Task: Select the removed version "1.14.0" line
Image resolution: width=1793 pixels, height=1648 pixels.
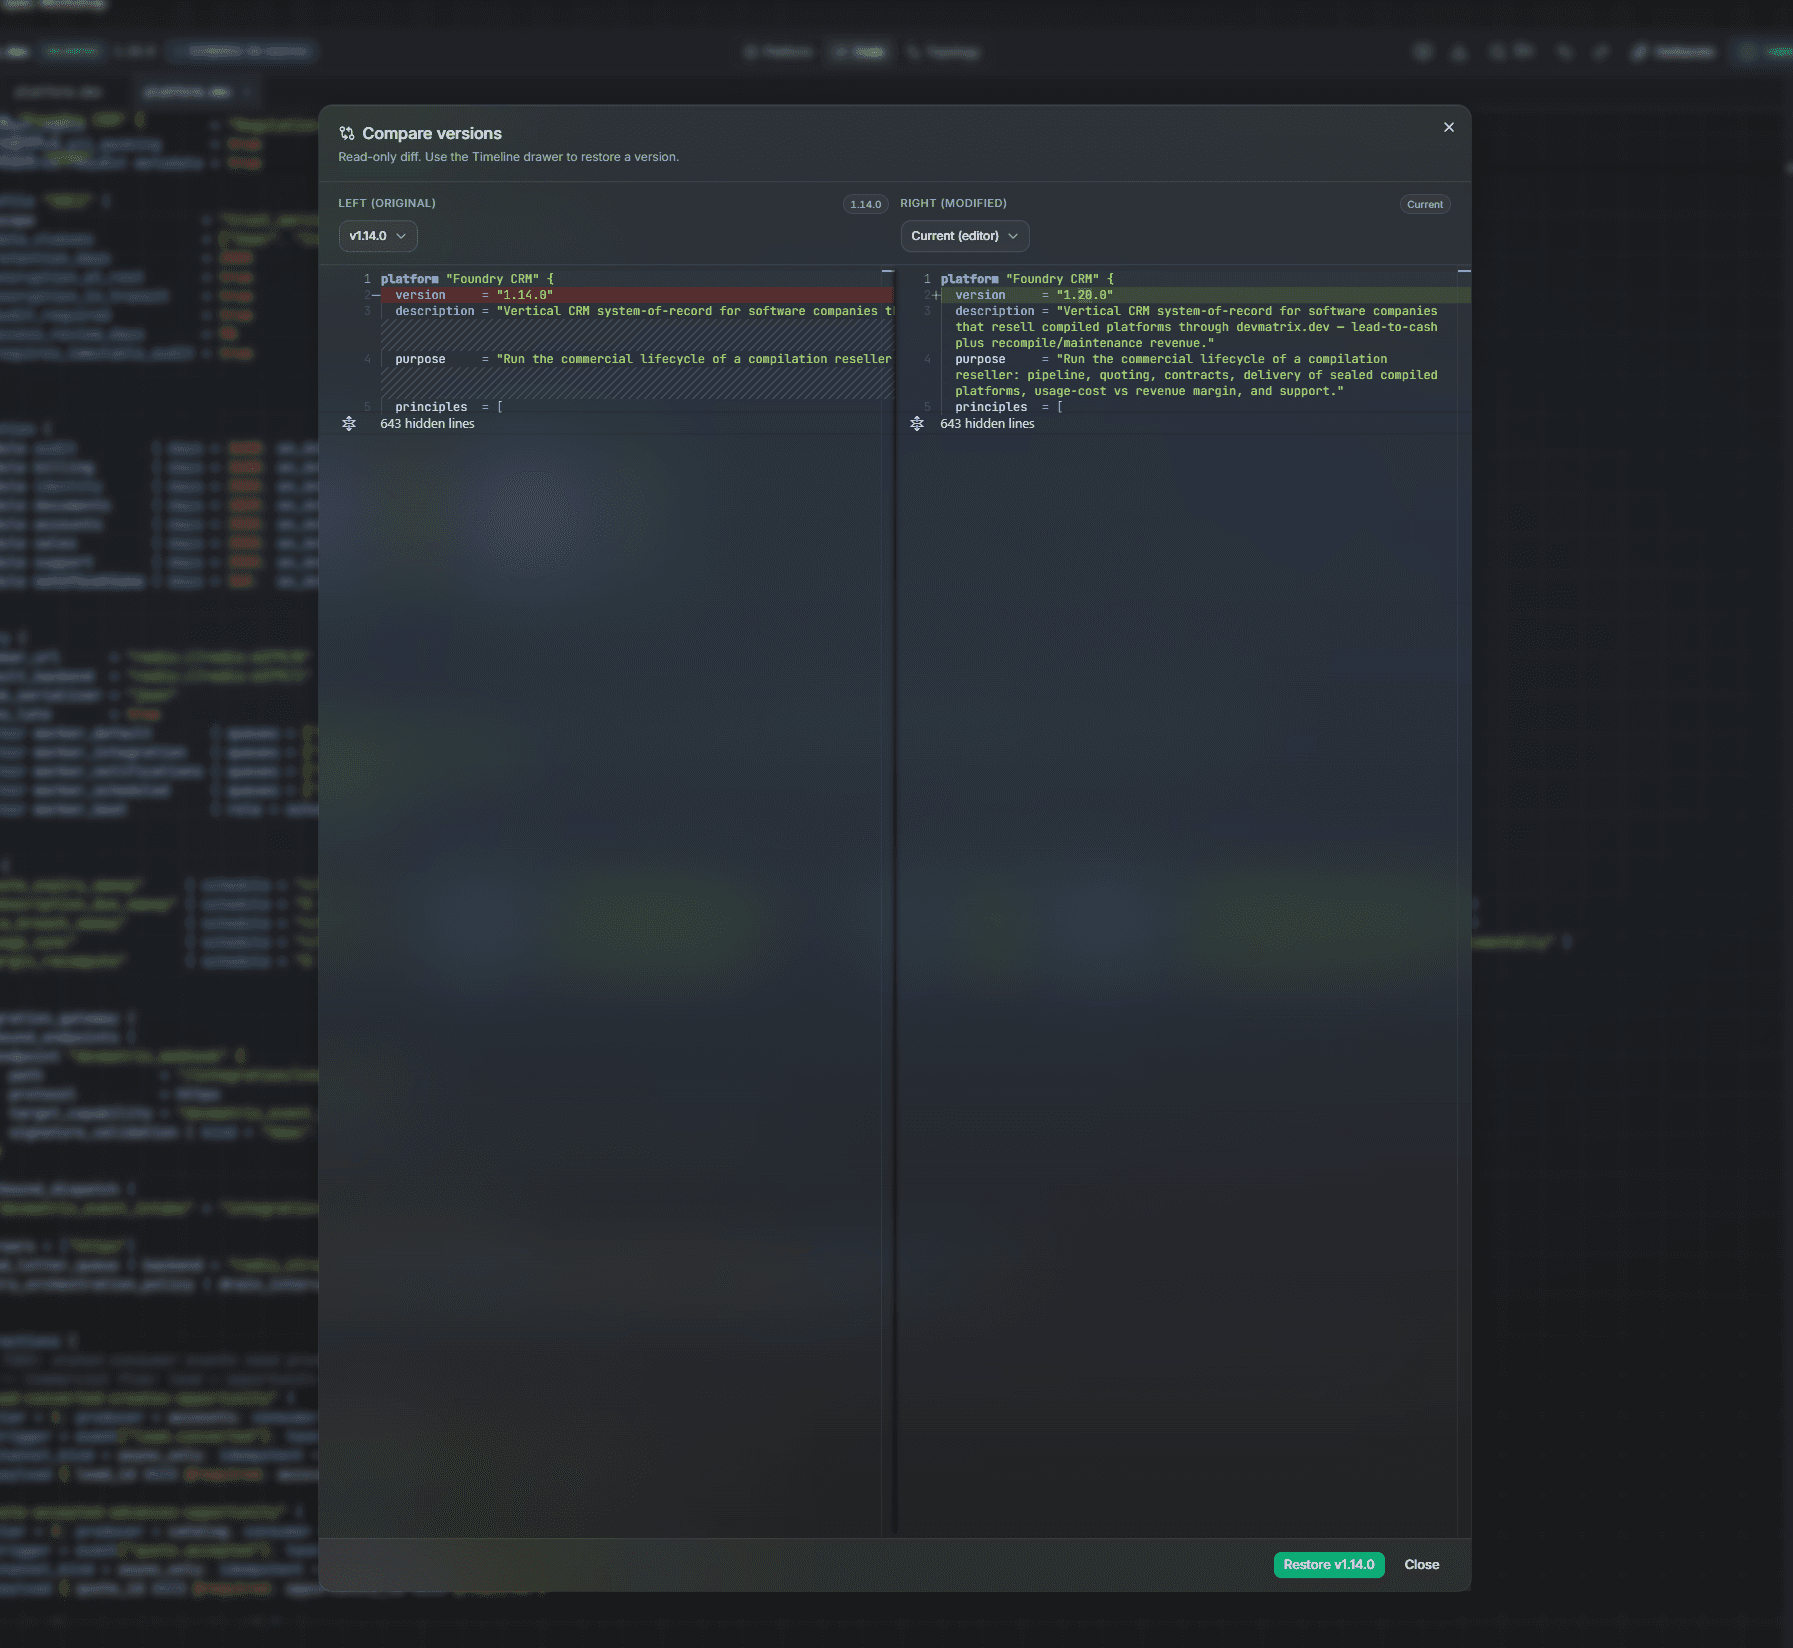Action: pyautogui.click(x=637, y=295)
